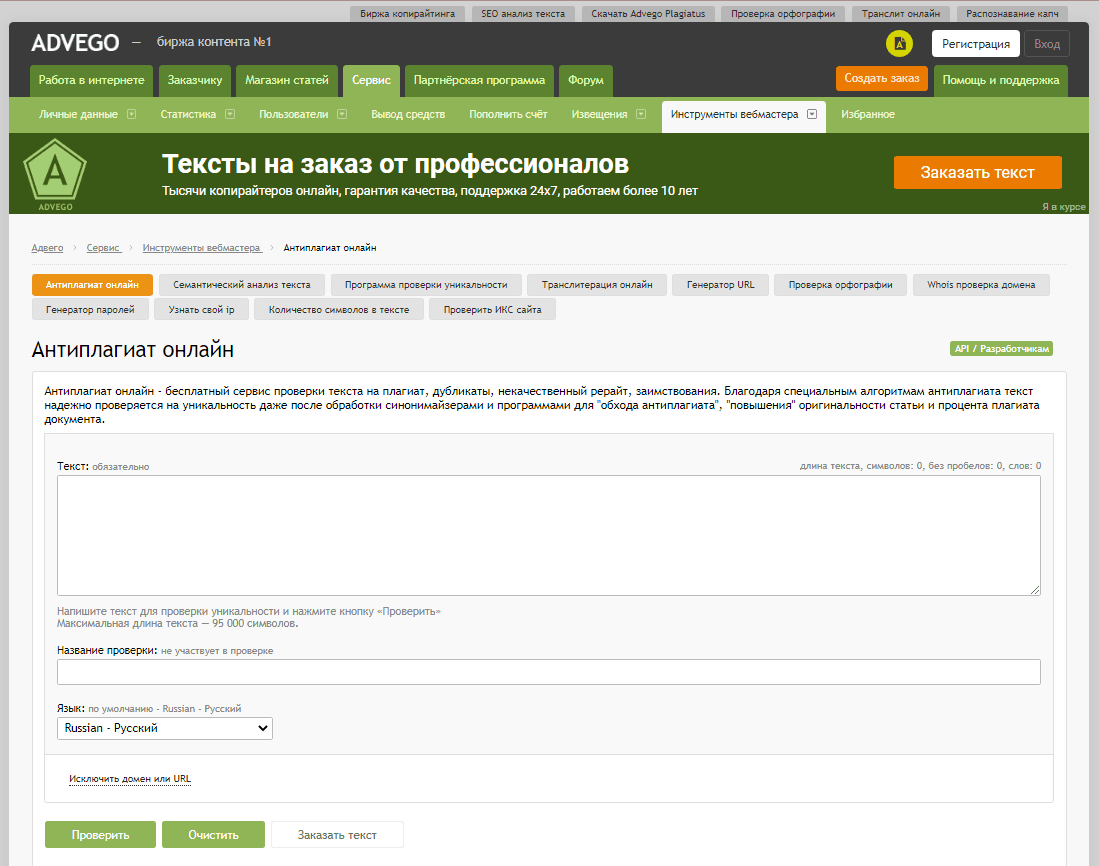Open Скачать Advego Plagiatus top link
1099x866 pixels.
648,13
